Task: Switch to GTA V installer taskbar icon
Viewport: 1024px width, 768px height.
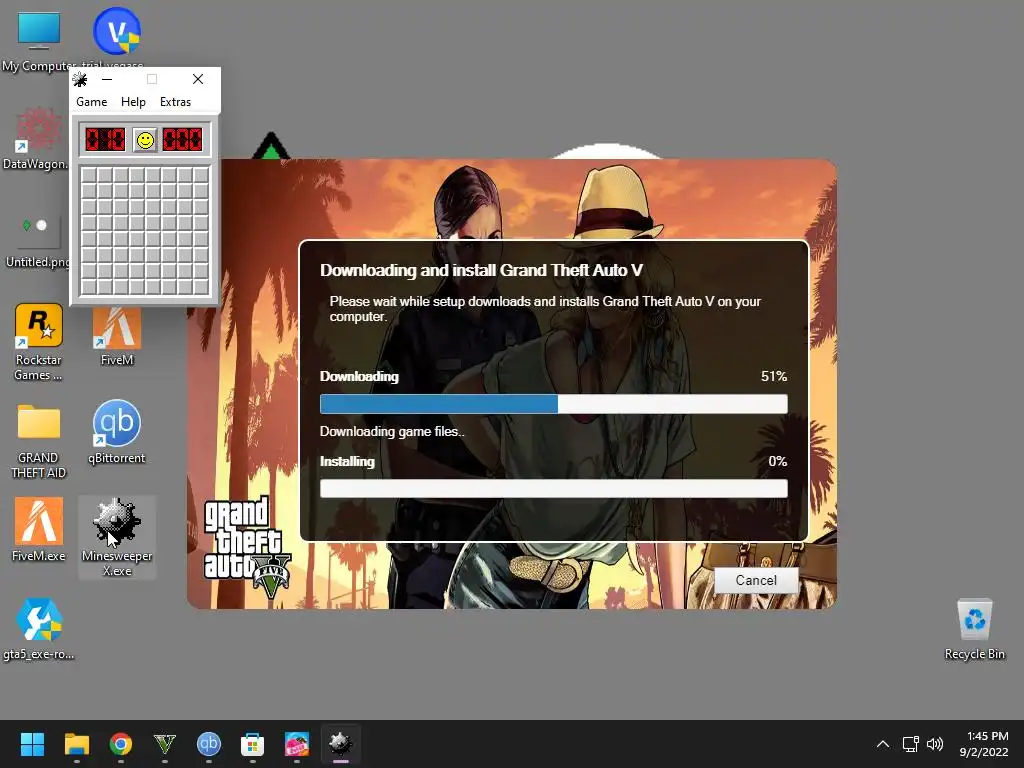Action: (165, 744)
